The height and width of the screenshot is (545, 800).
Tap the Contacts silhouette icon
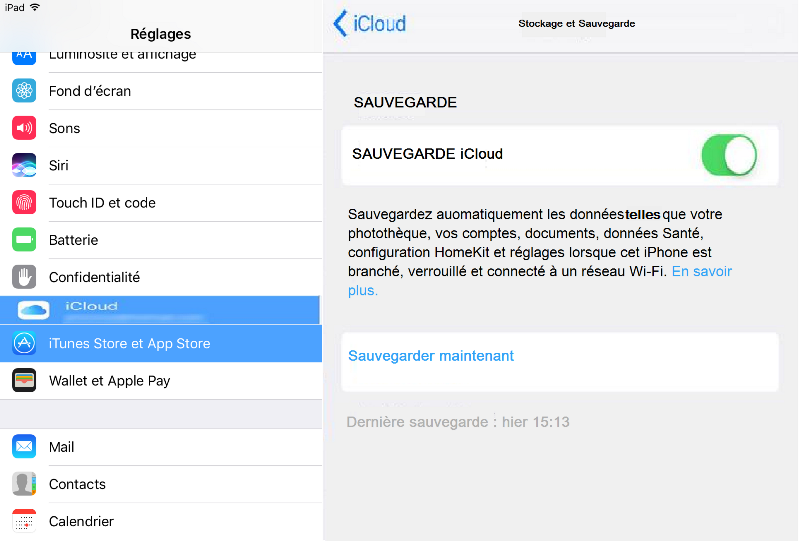[24, 484]
